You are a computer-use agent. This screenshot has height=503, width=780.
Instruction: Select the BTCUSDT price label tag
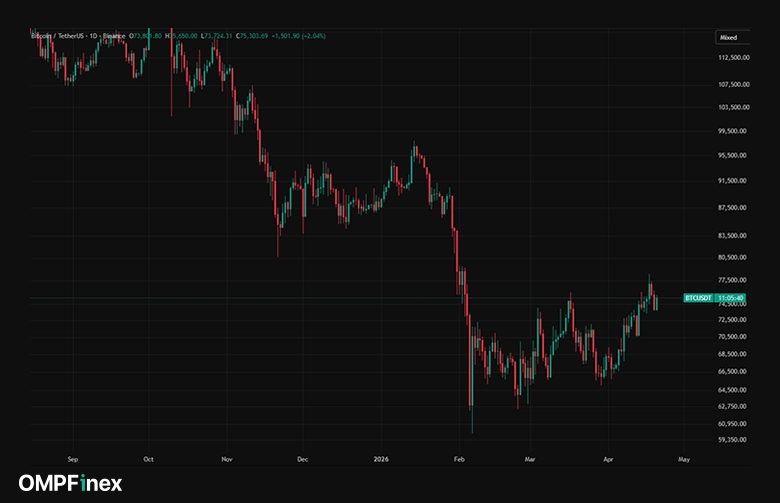696,298
